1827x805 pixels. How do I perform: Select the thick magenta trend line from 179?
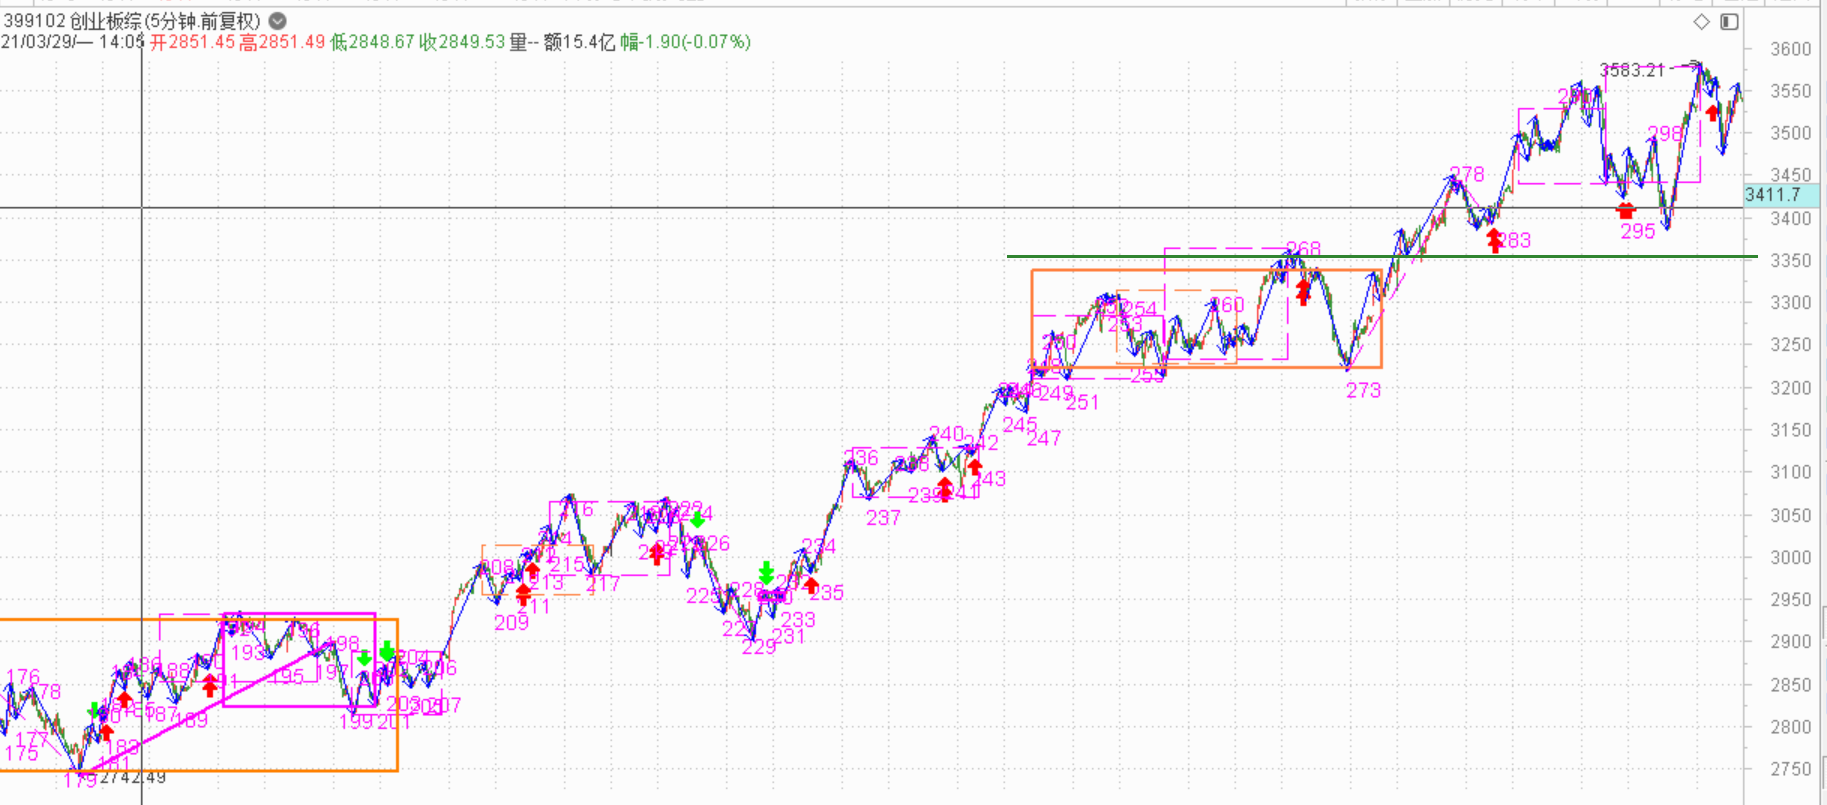(x=200, y=712)
